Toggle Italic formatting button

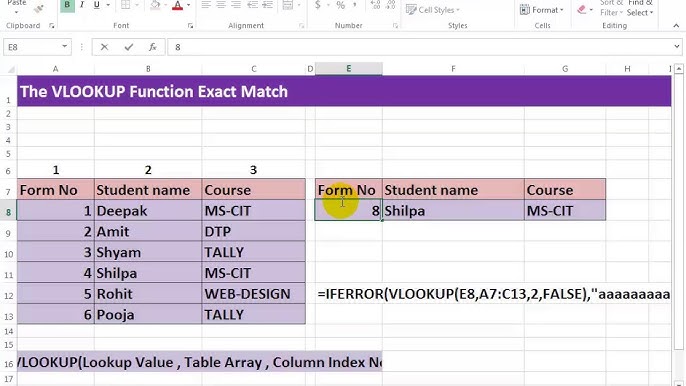(82, 5)
